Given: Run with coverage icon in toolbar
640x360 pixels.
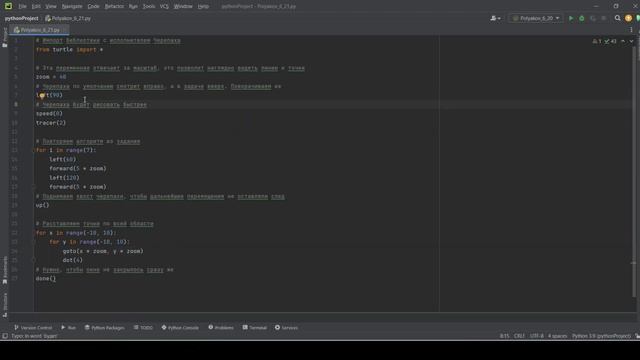Looking at the screenshot, I should tap(593, 18).
